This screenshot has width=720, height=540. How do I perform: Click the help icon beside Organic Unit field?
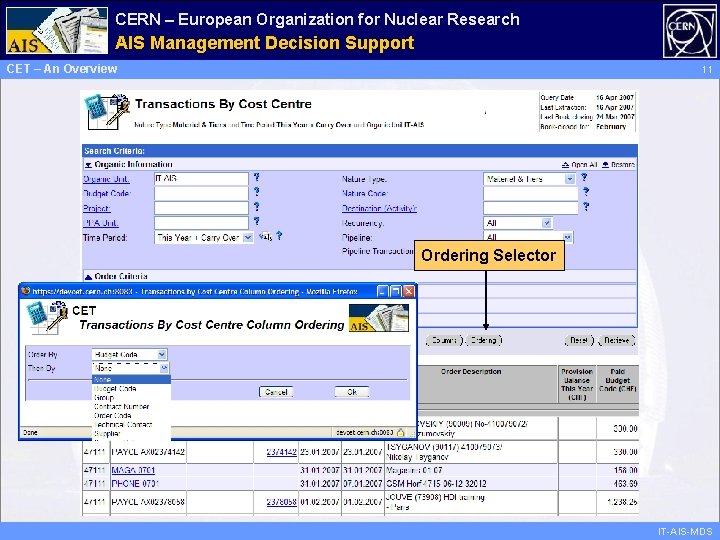257,177
